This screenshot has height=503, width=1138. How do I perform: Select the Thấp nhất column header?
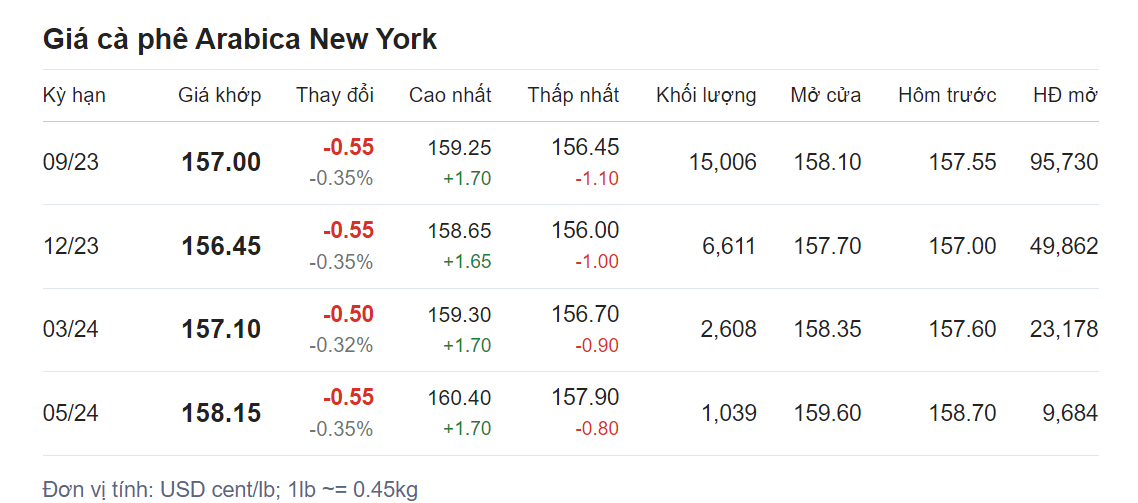point(573,96)
